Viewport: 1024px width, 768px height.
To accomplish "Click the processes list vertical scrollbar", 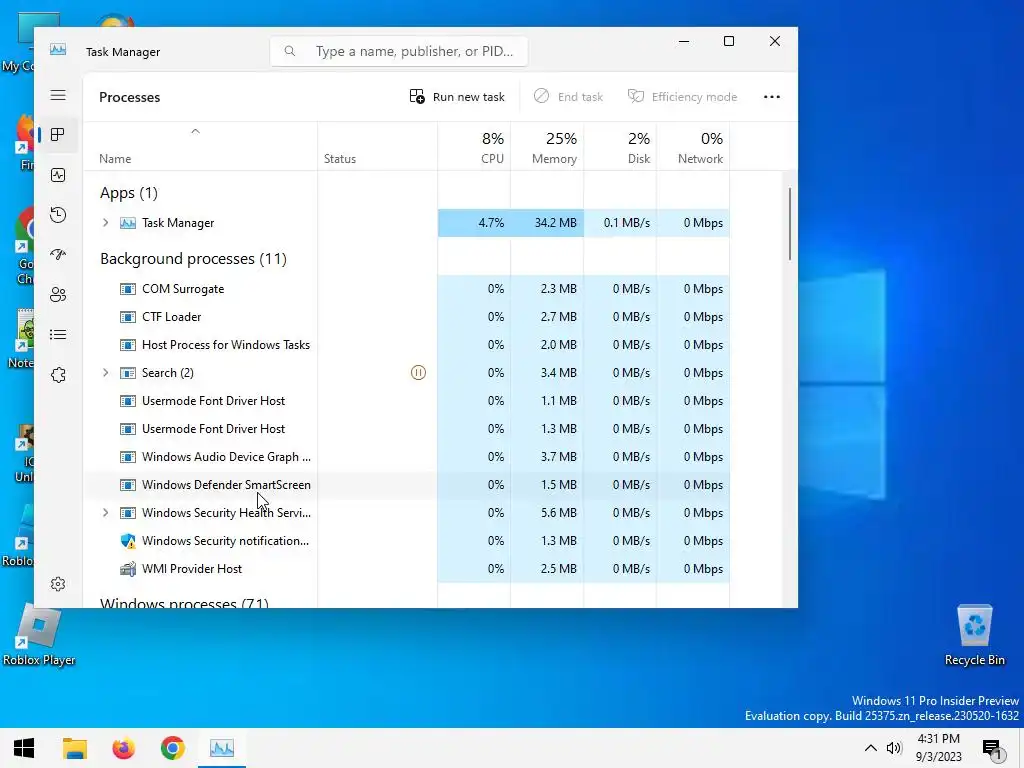I will [x=790, y=224].
